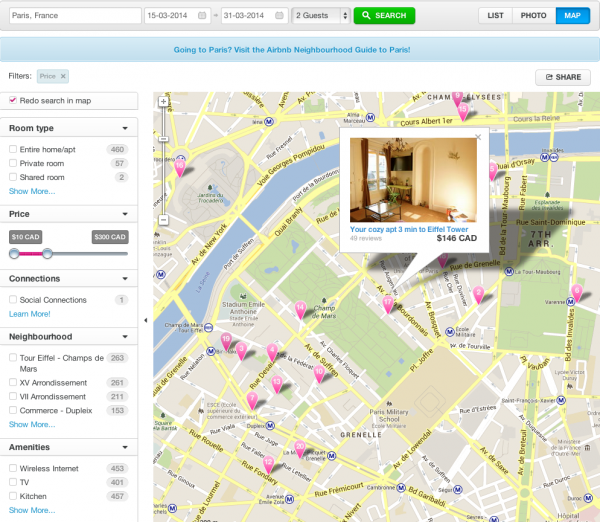The width and height of the screenshot is (600, 522).
Task: Switch to LIST view
Action: tap(496, 16)
